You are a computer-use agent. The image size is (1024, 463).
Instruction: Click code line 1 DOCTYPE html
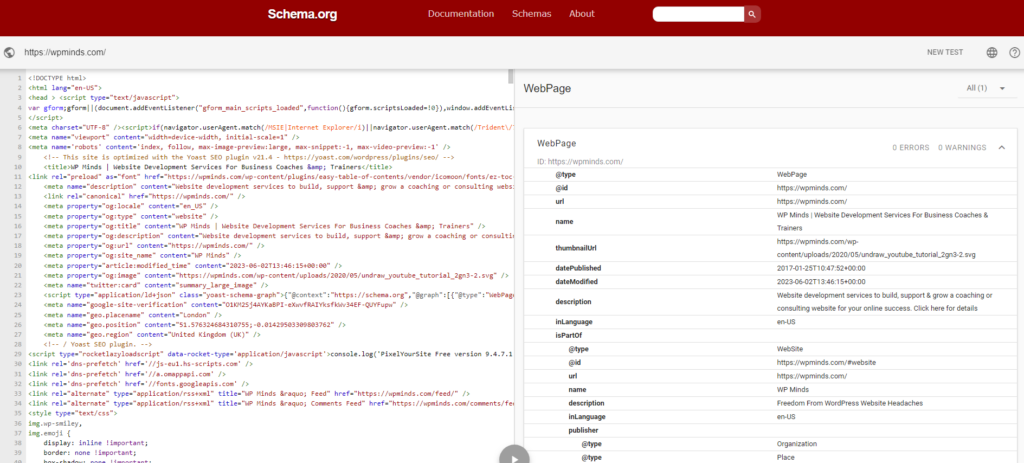56,78
